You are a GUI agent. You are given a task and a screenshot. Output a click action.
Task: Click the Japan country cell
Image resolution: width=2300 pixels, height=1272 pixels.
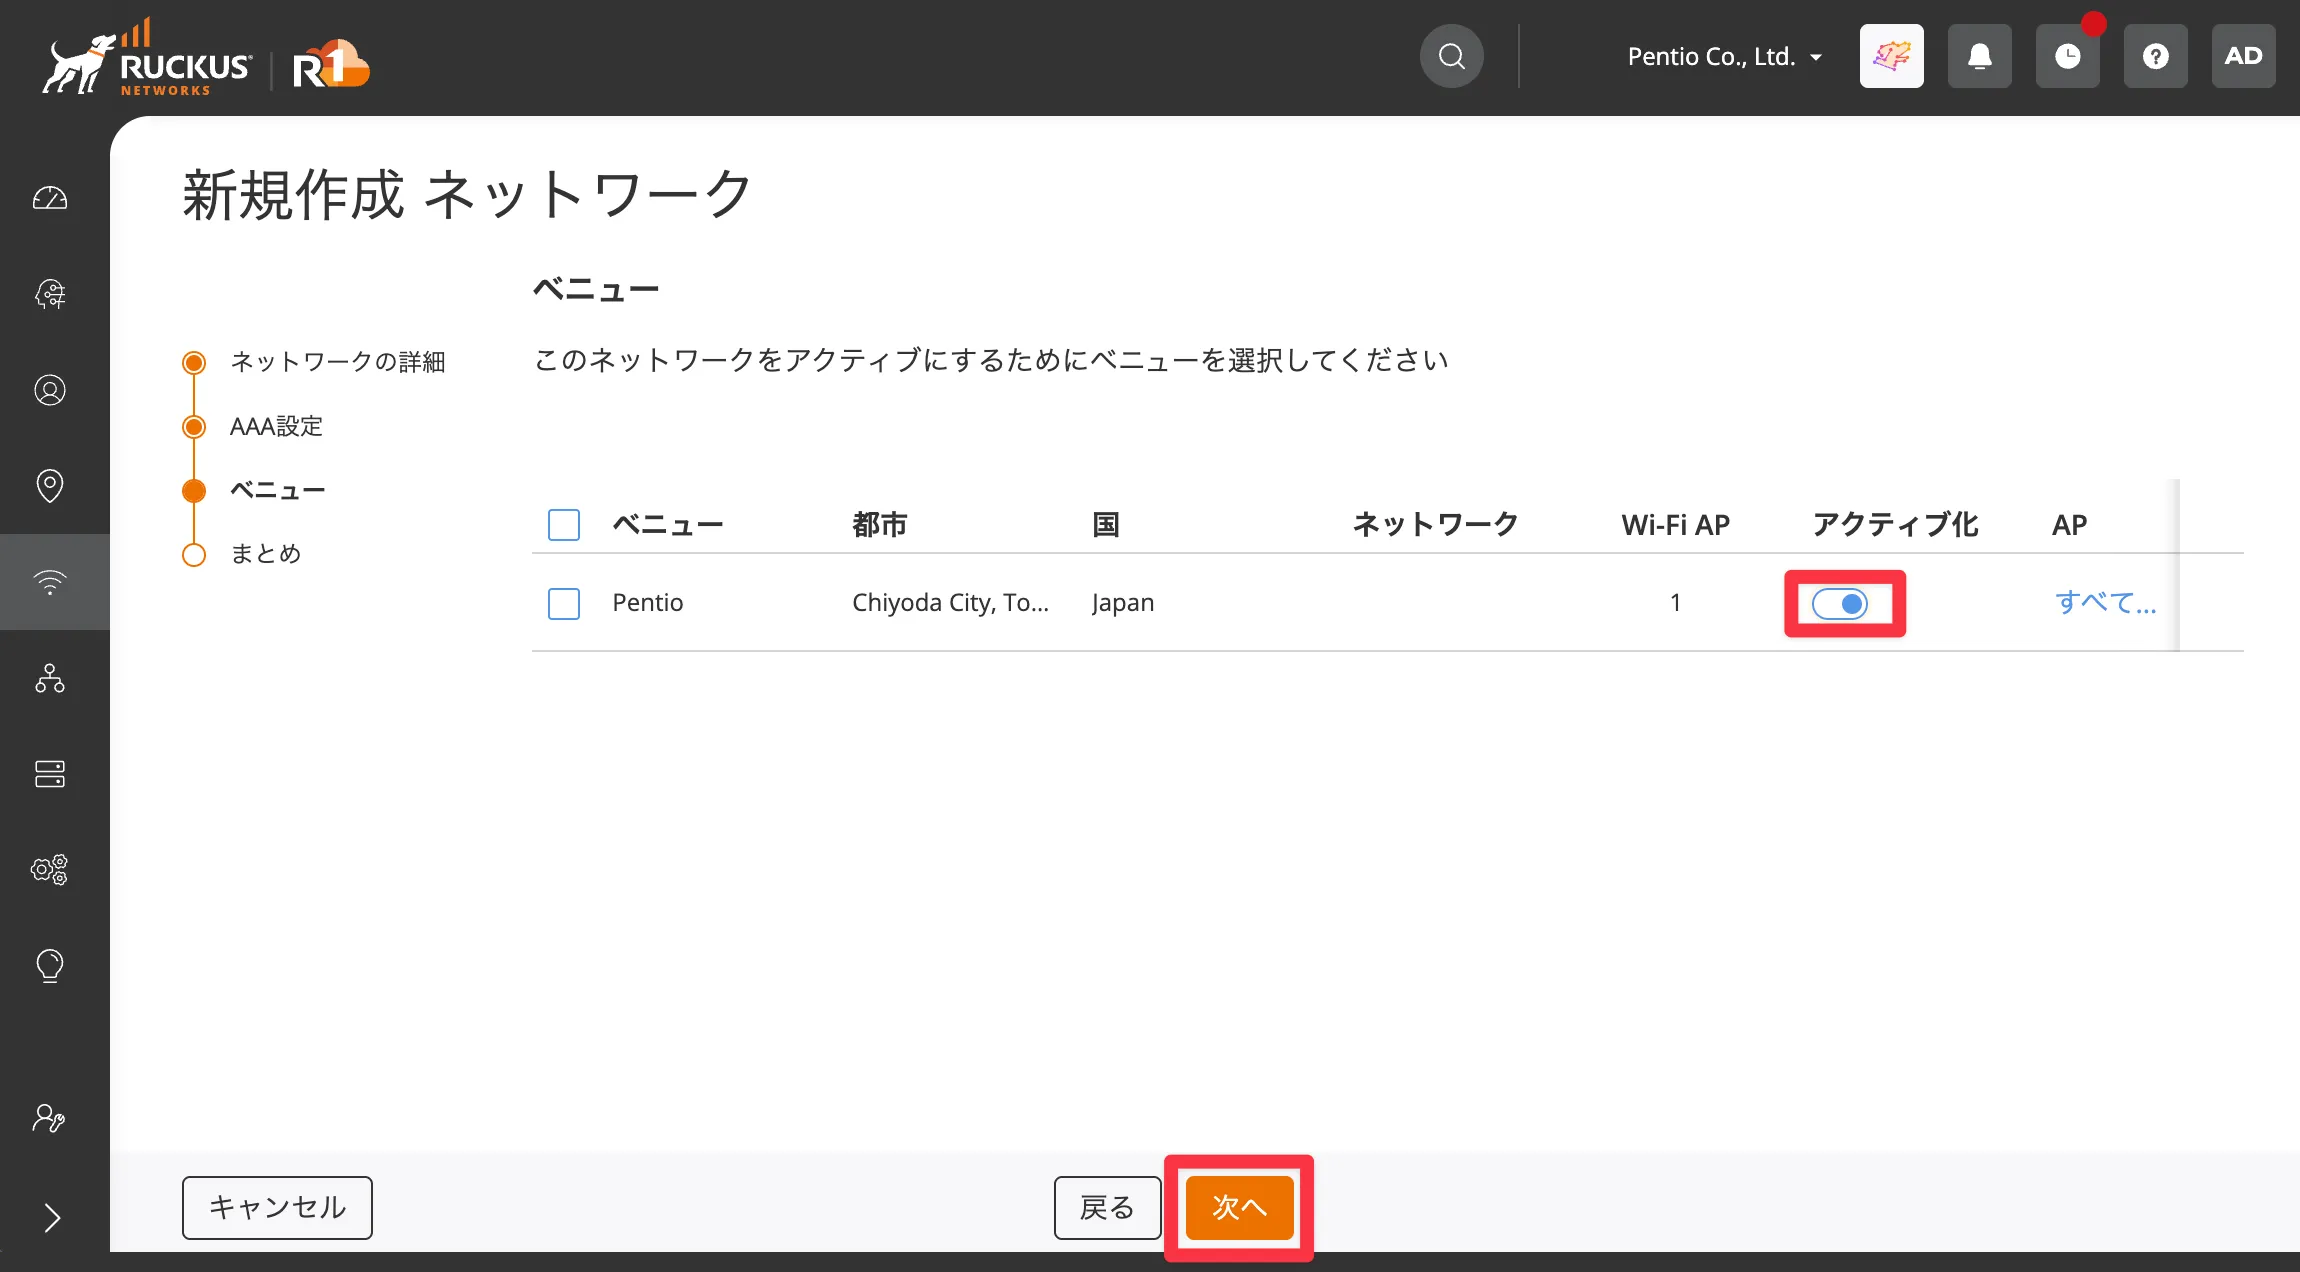pyautogui.click(x=1123, y=603)
